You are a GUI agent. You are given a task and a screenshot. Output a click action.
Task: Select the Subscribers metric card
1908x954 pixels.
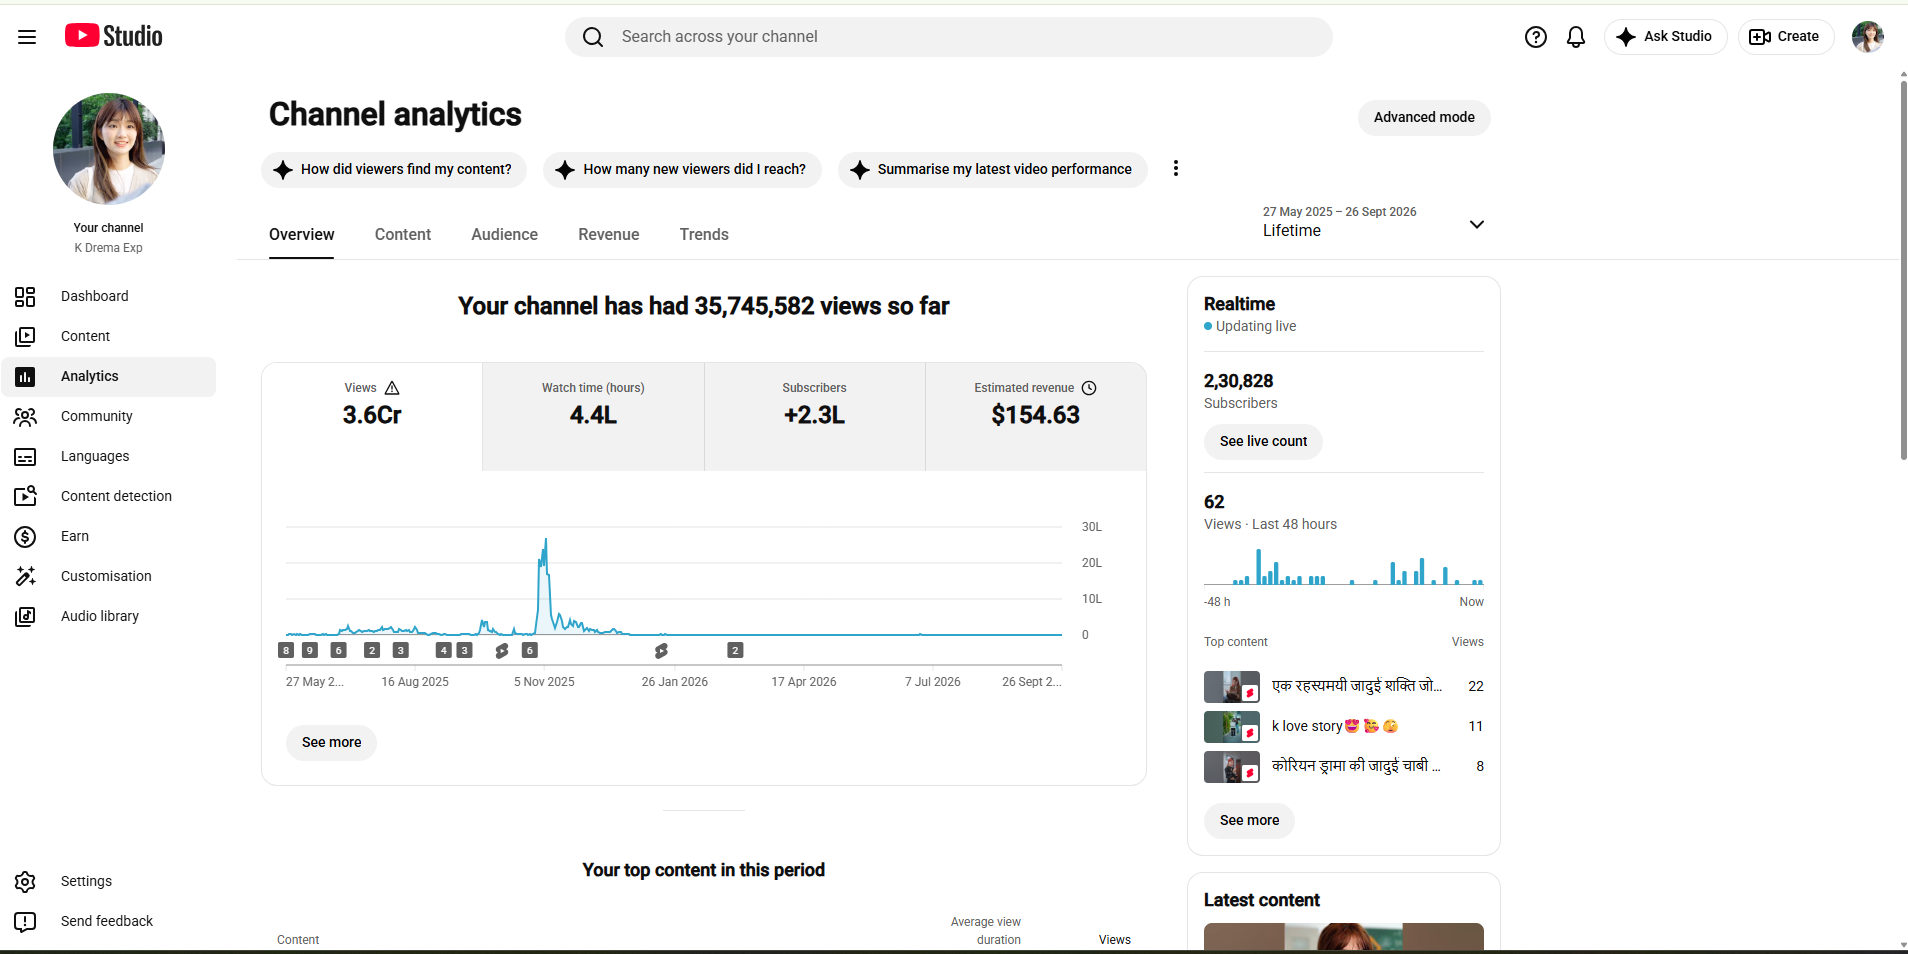(x=814, y=416)
